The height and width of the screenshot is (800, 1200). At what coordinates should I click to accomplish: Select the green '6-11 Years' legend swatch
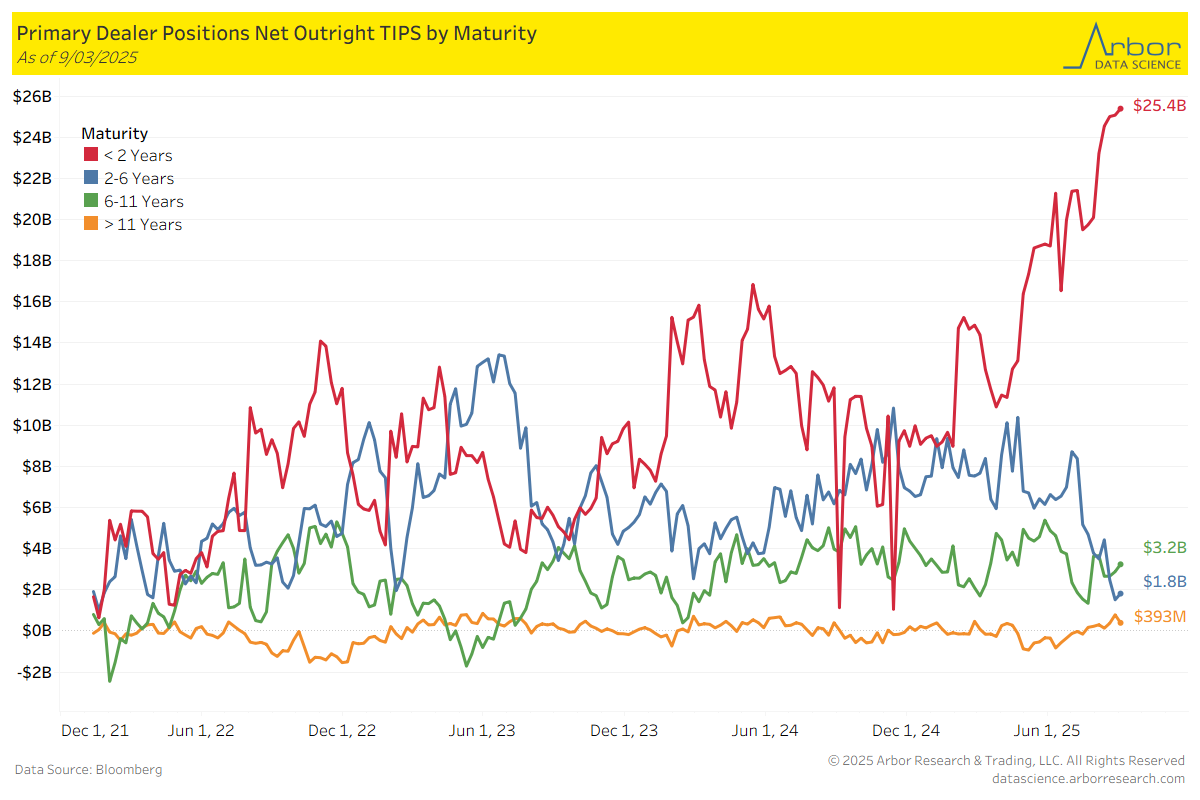click(90, 201)
